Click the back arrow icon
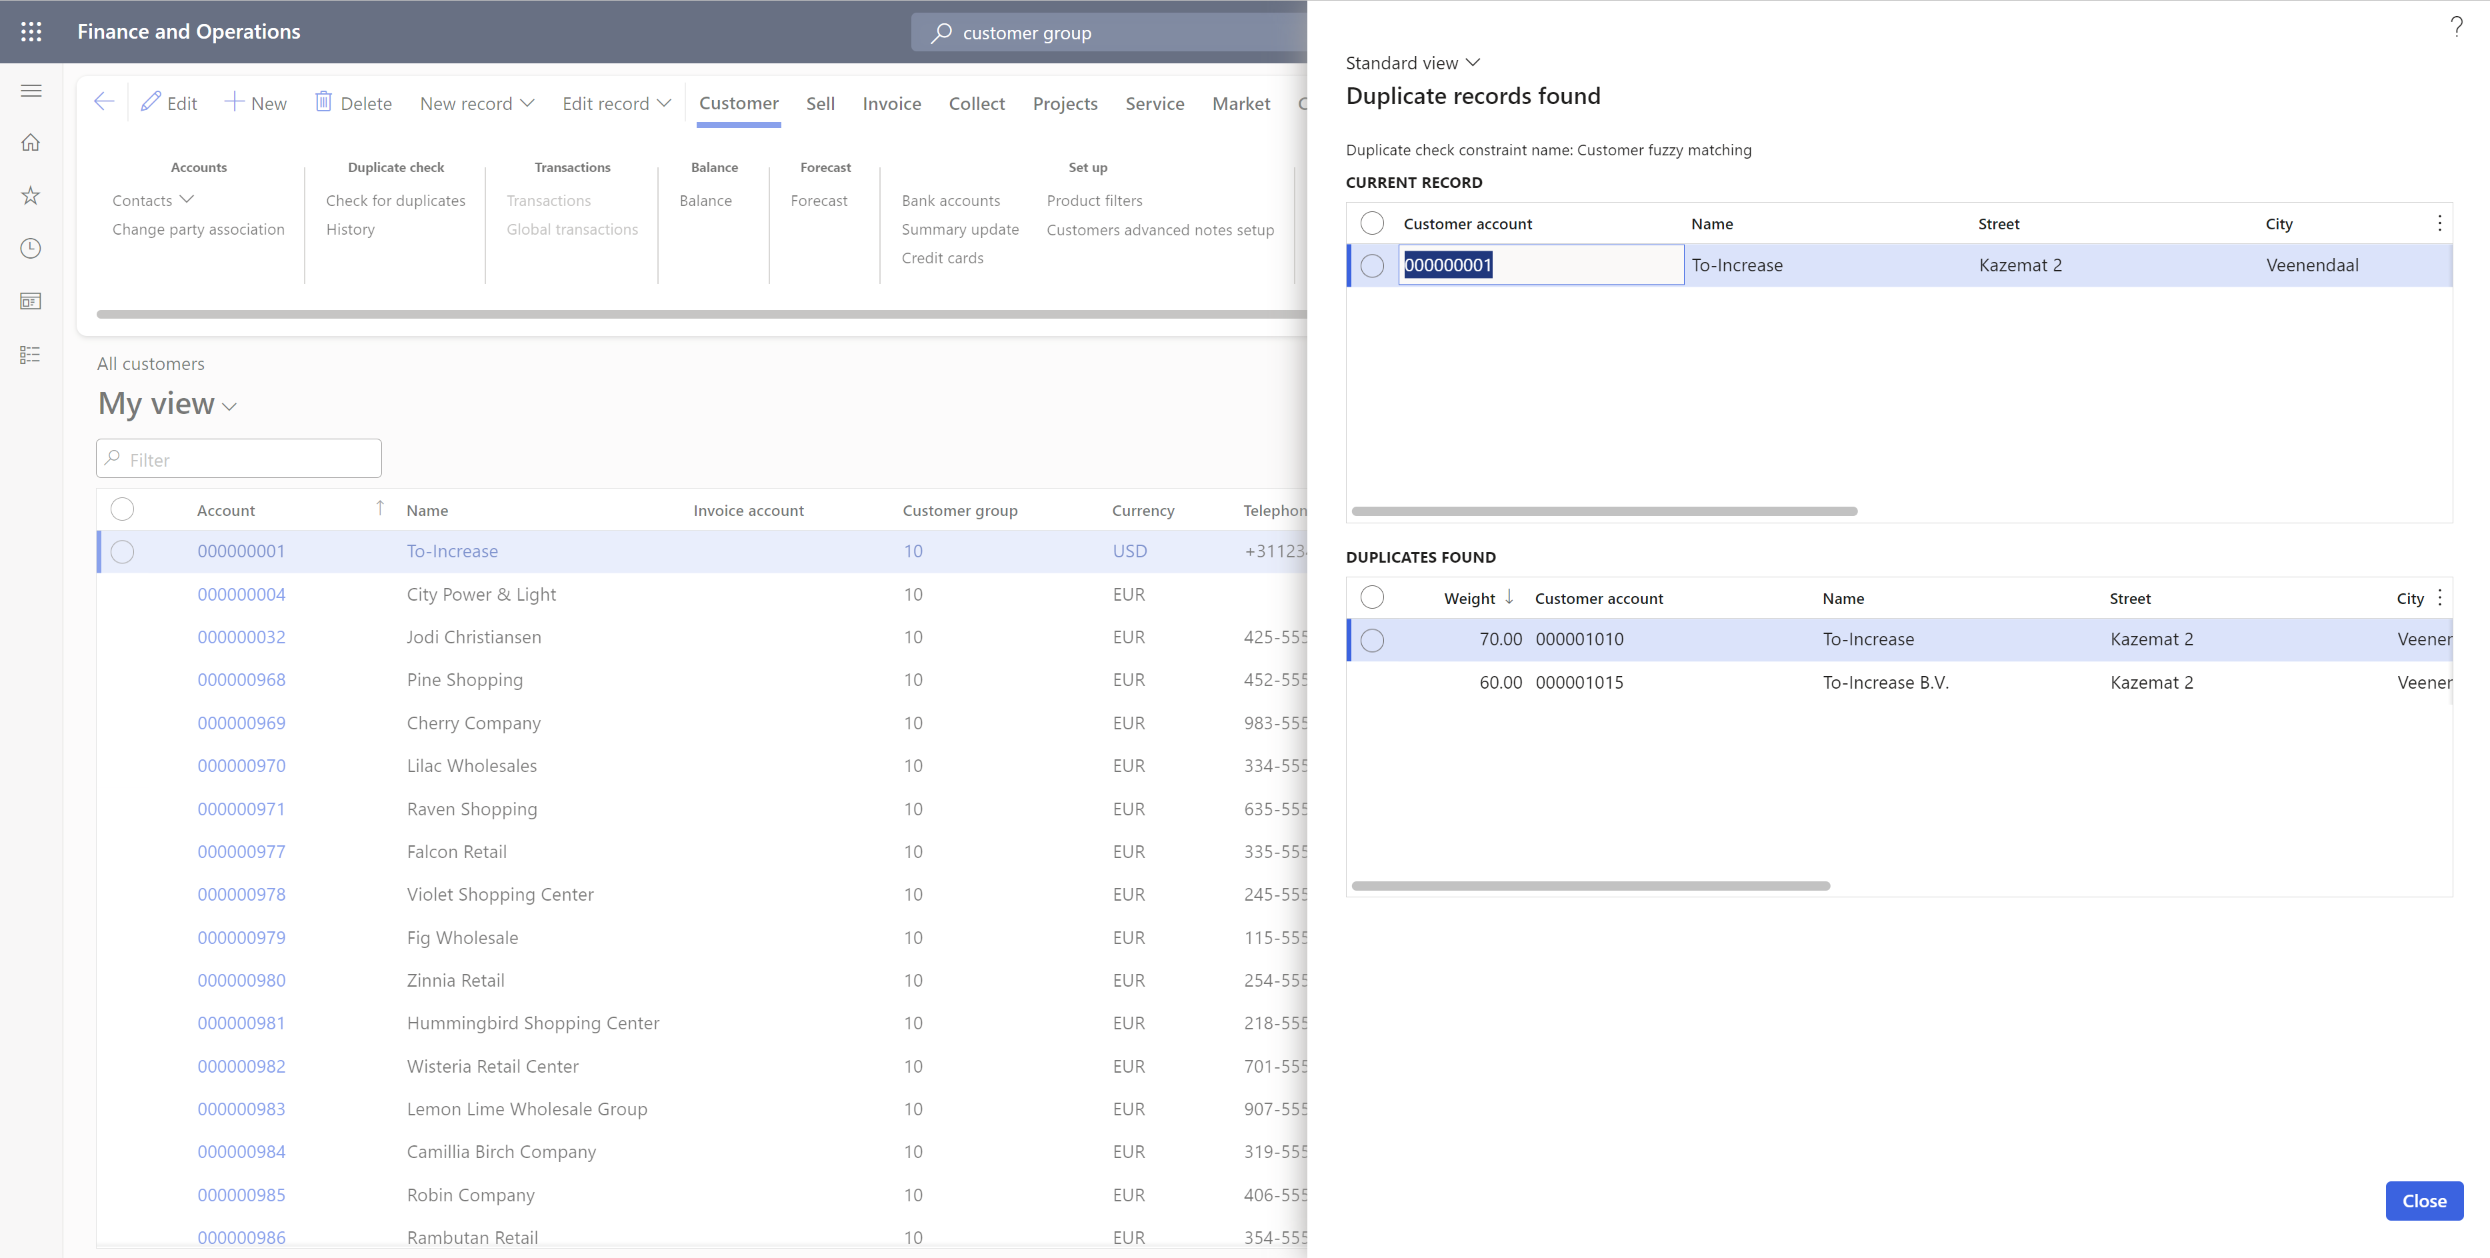 click(x=104, y=102)
